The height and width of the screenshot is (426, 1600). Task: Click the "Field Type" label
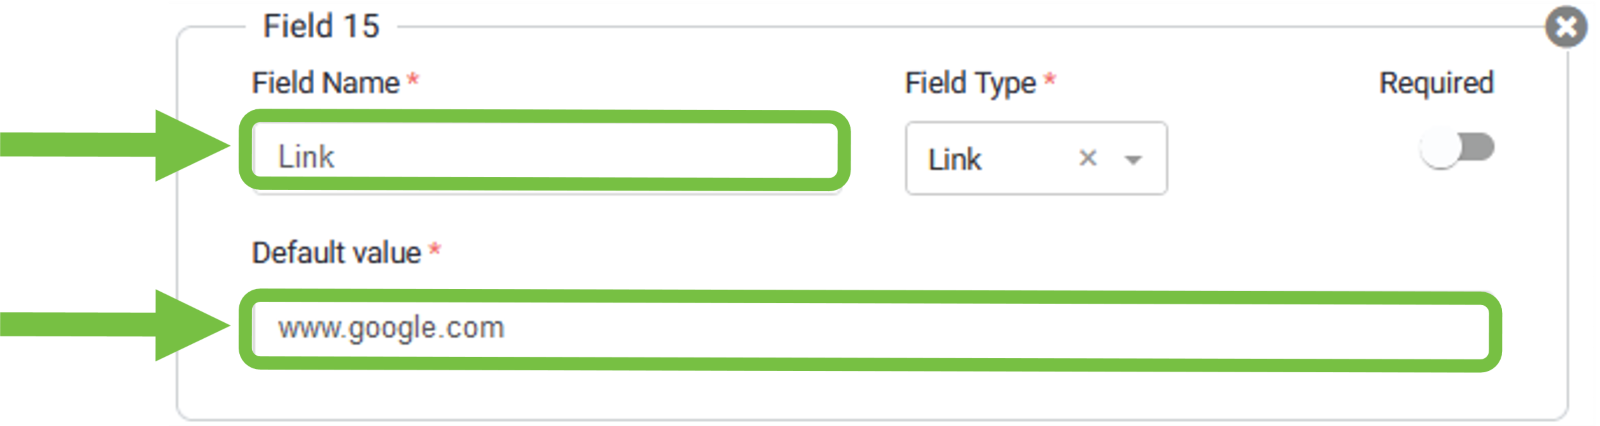(x=970, y=83)
